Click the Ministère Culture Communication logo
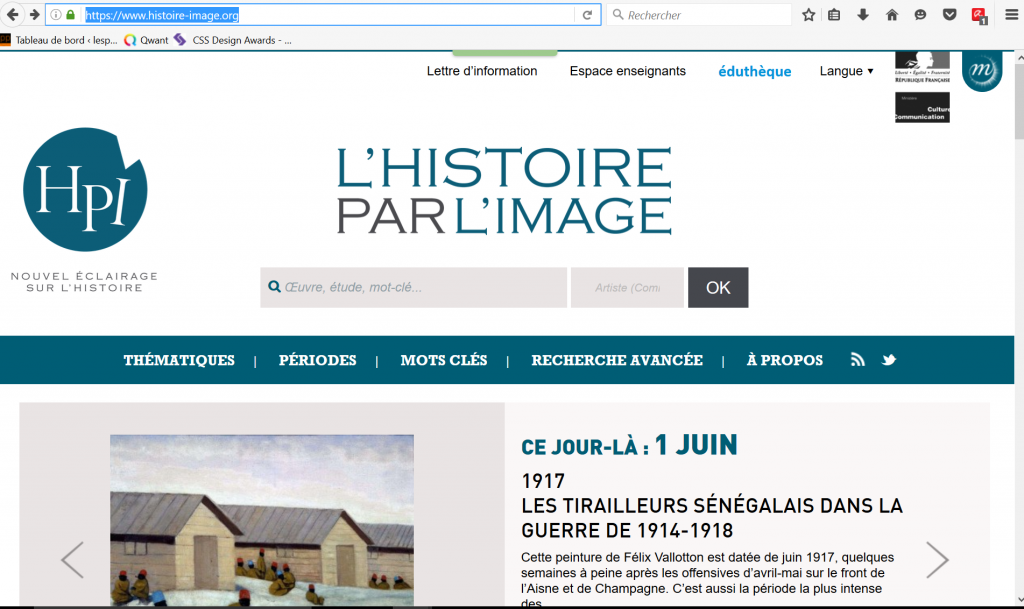The image size is (1024, 609). 921,107
